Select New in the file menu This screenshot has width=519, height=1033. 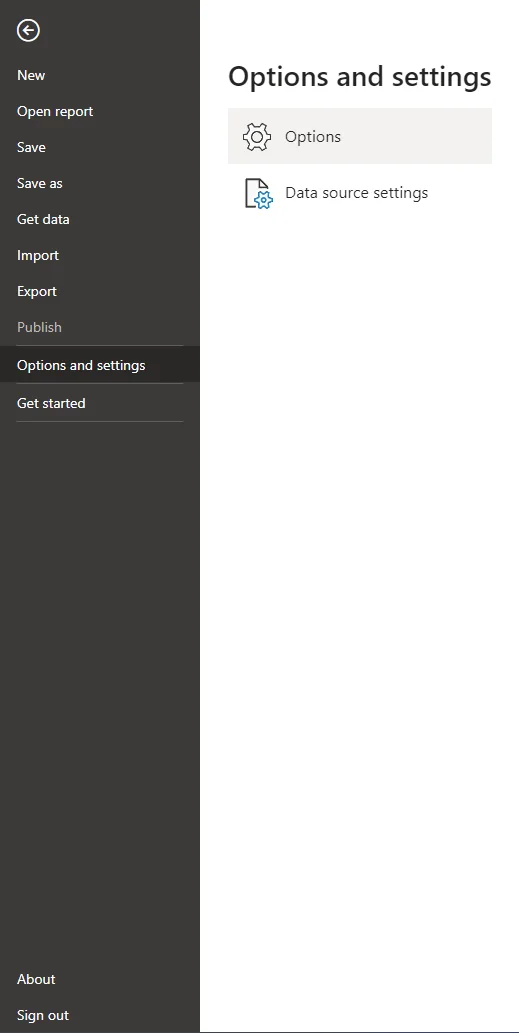(31, 75)
